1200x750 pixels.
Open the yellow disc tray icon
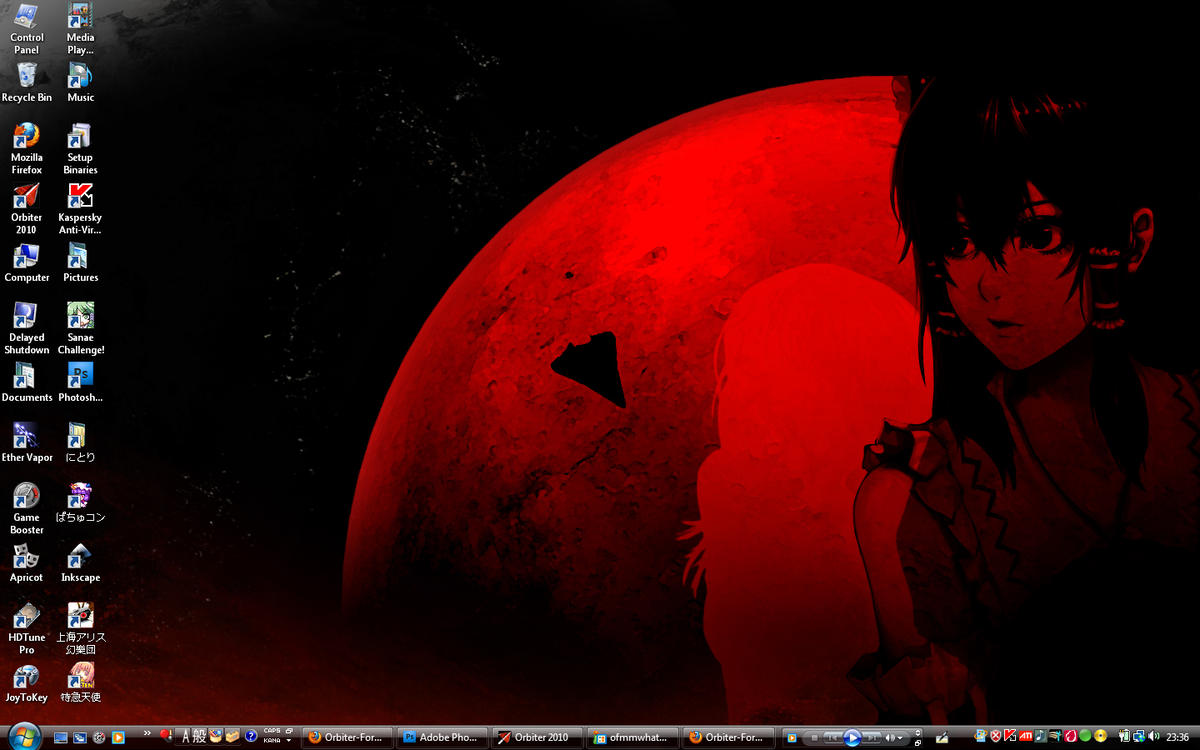[x=1100, y=737]
